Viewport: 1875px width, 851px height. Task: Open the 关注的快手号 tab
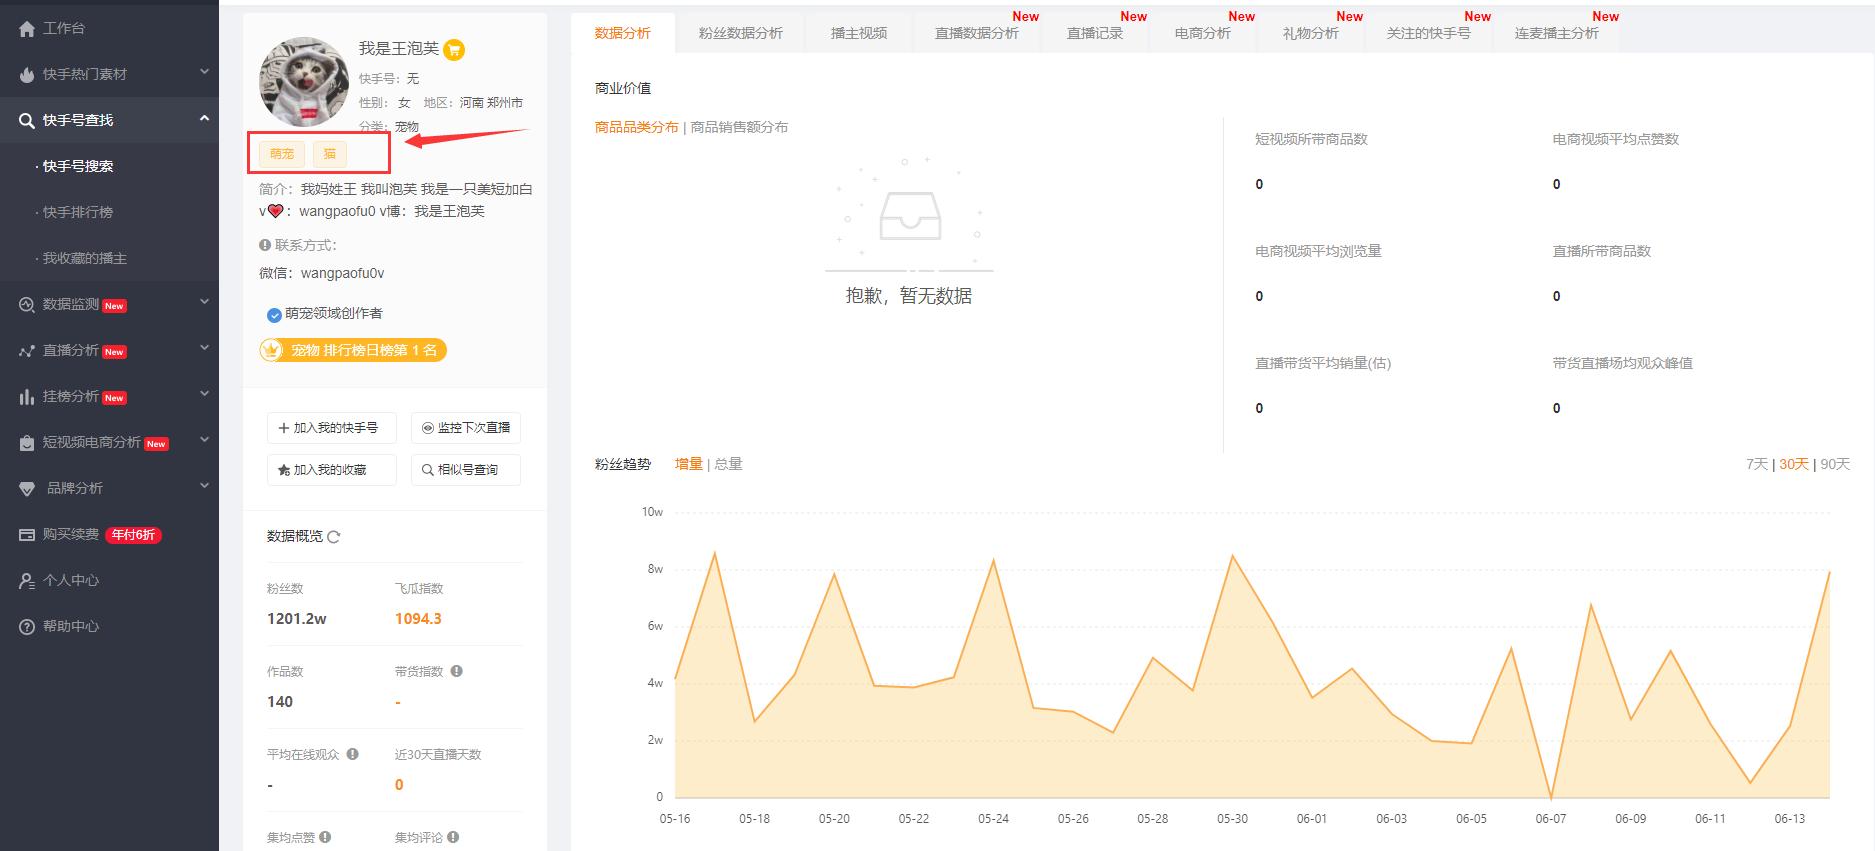point(1429,33)
